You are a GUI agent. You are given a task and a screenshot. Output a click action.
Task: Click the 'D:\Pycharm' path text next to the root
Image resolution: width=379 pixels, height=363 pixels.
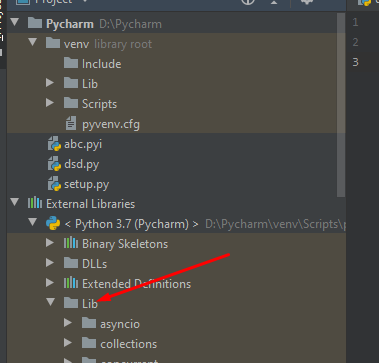click(130, 24)
